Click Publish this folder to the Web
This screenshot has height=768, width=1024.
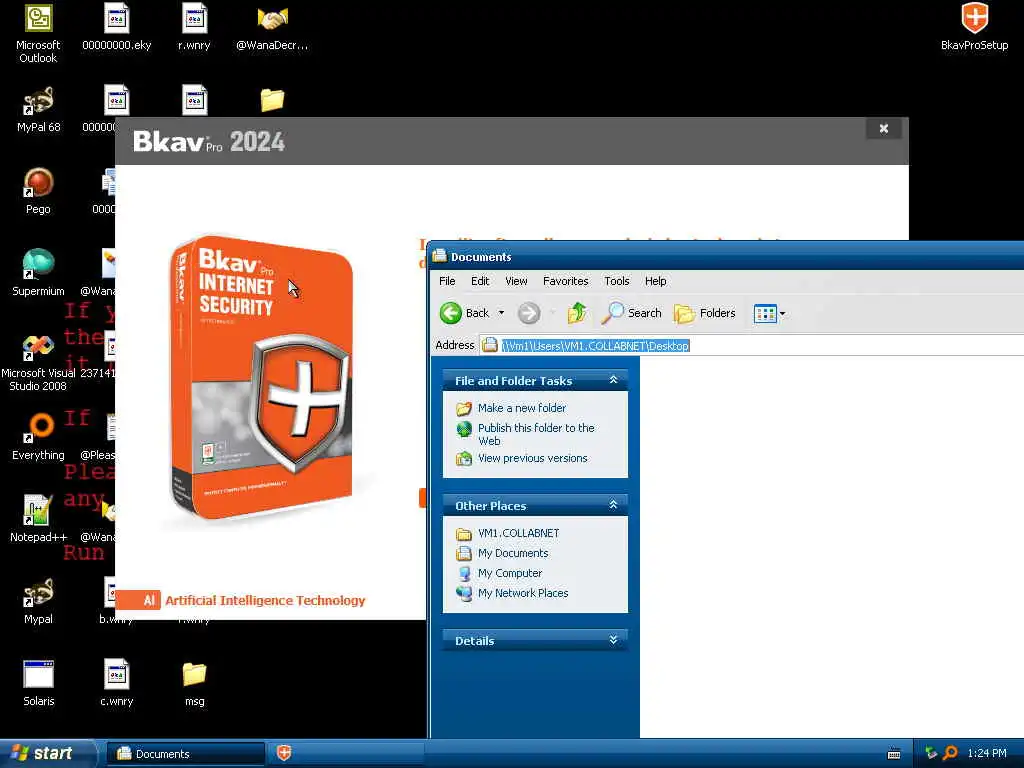536,434
